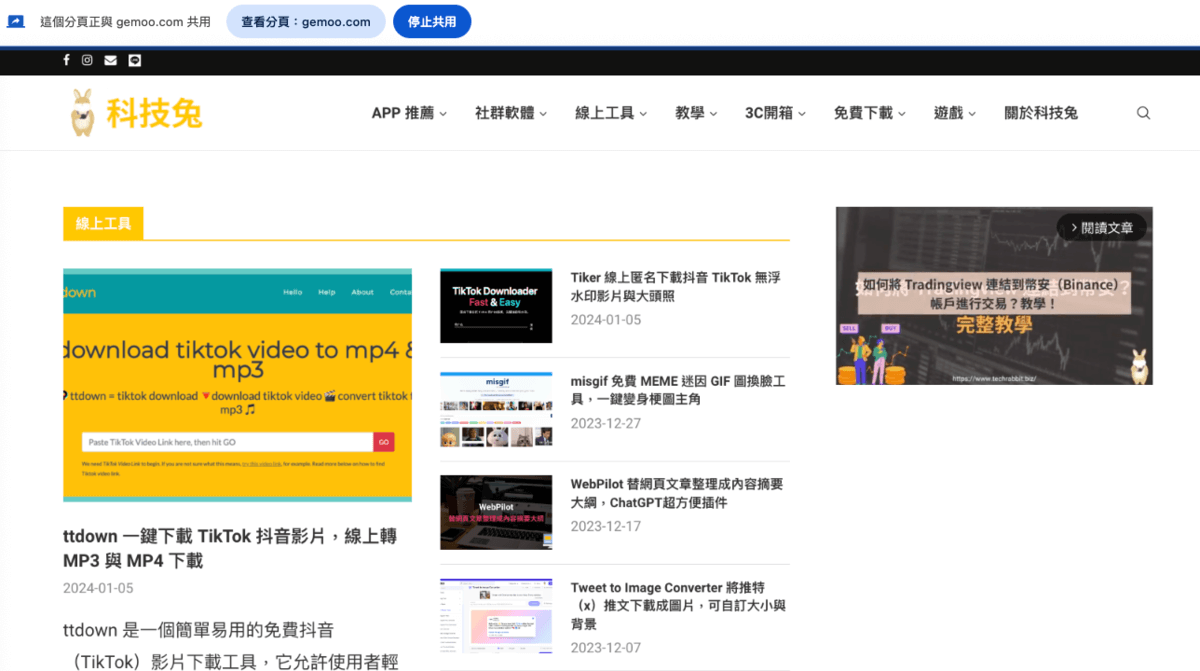Viewport: 1200px width, 671px height.
Task: Open the 教學 menu item
Action: point(695,113)
